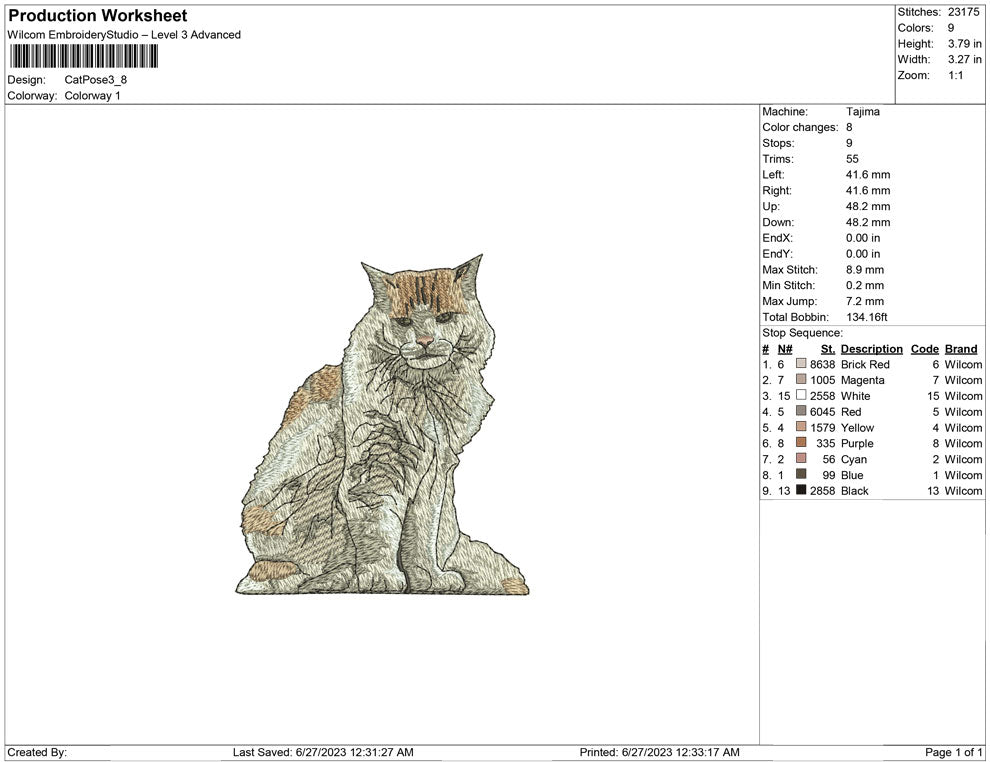
Task: Click the stitch count '1579' in Yellow row
Action: 822,427
